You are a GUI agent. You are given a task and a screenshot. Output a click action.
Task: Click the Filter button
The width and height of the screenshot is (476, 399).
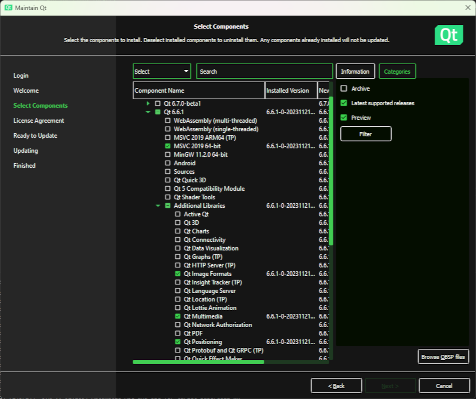[366, 134]
